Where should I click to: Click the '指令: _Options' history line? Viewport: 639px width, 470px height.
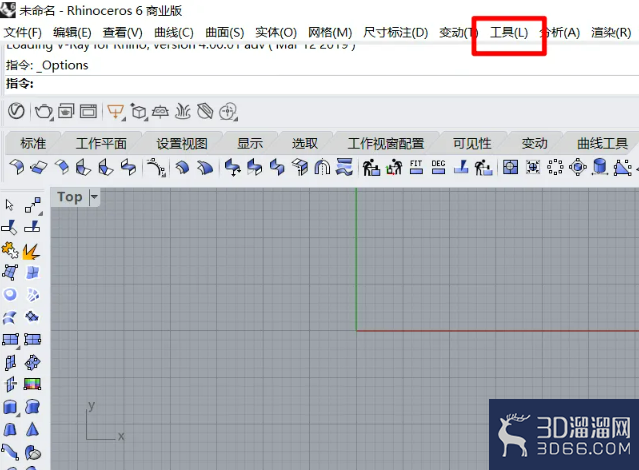[x=47, y=65]
